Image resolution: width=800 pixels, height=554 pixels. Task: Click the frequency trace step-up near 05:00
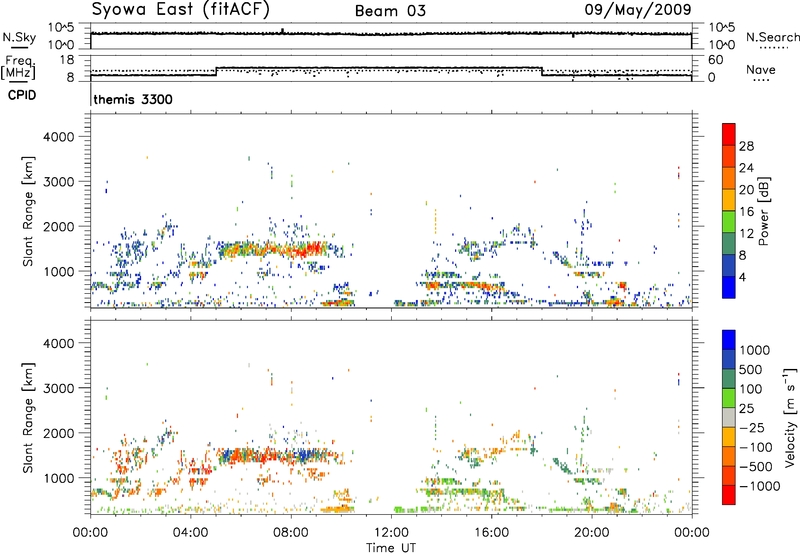[217, 71]
